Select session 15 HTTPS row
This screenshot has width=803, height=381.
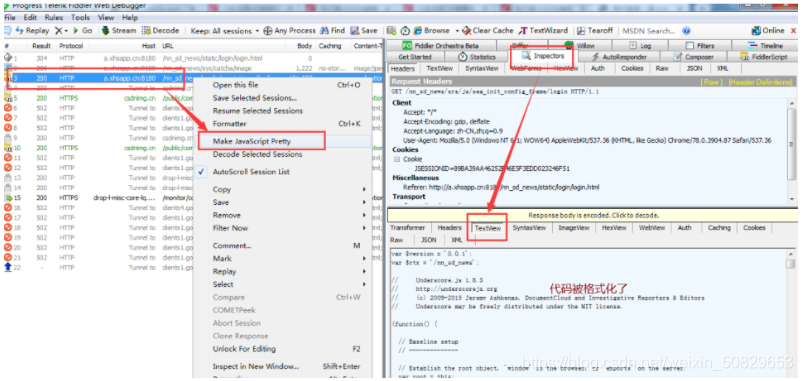point(194,198)
